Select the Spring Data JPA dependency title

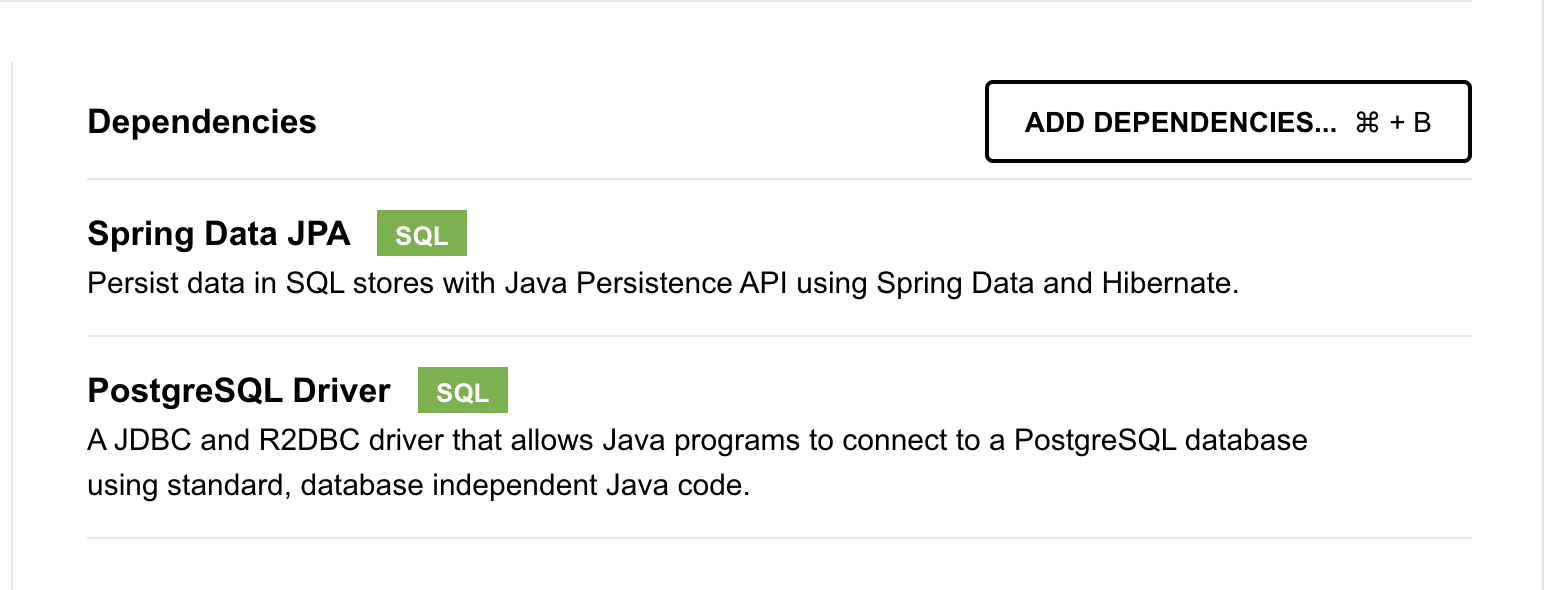(219, 234)
